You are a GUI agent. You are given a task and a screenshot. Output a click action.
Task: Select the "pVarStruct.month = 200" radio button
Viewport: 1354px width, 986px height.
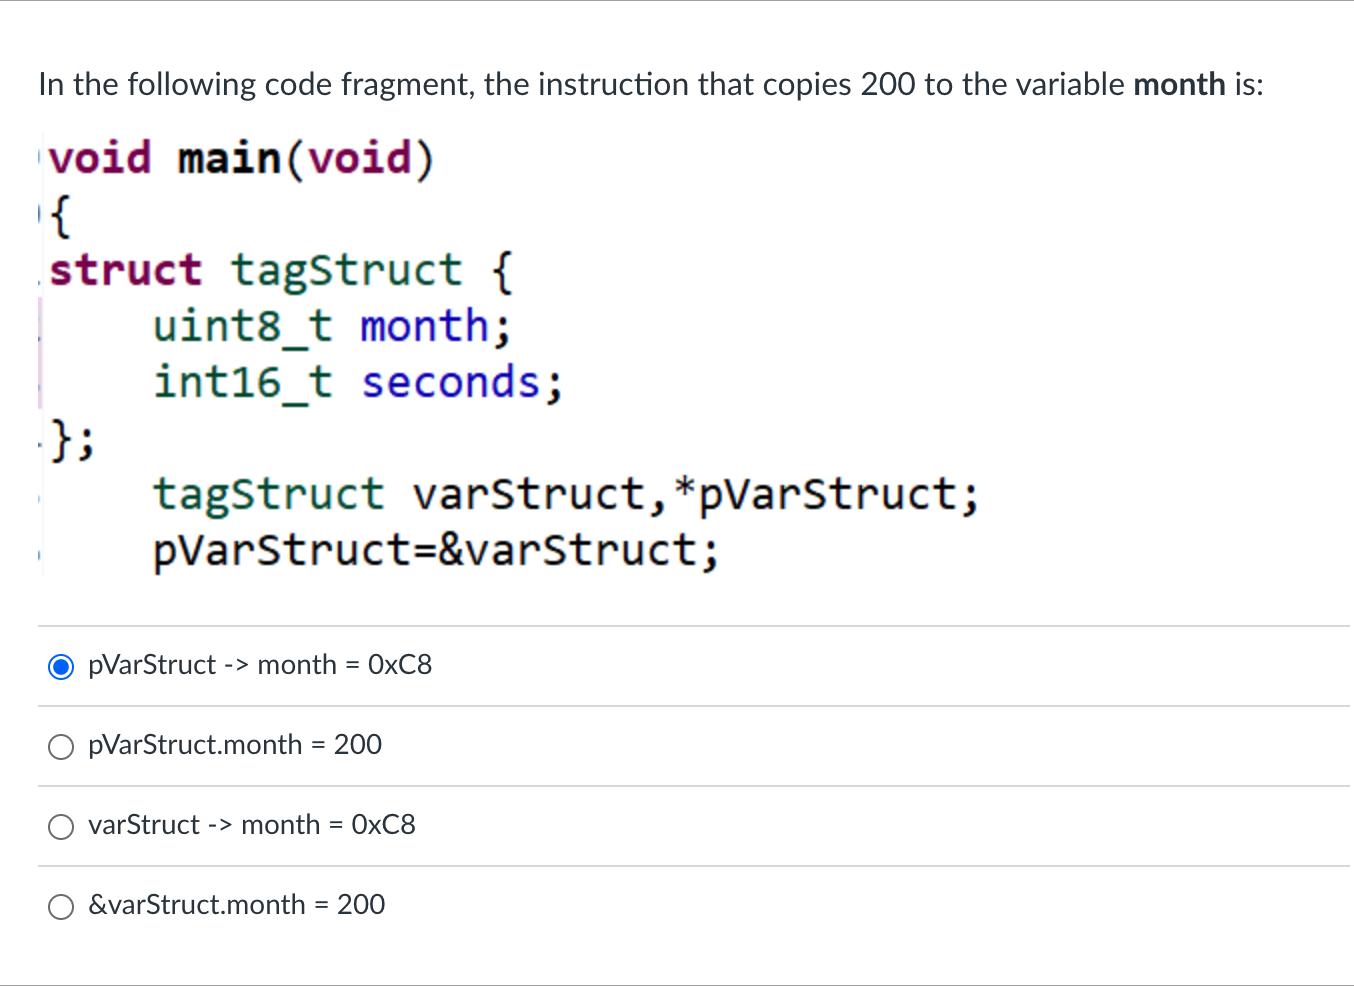(x=60, y=746)
